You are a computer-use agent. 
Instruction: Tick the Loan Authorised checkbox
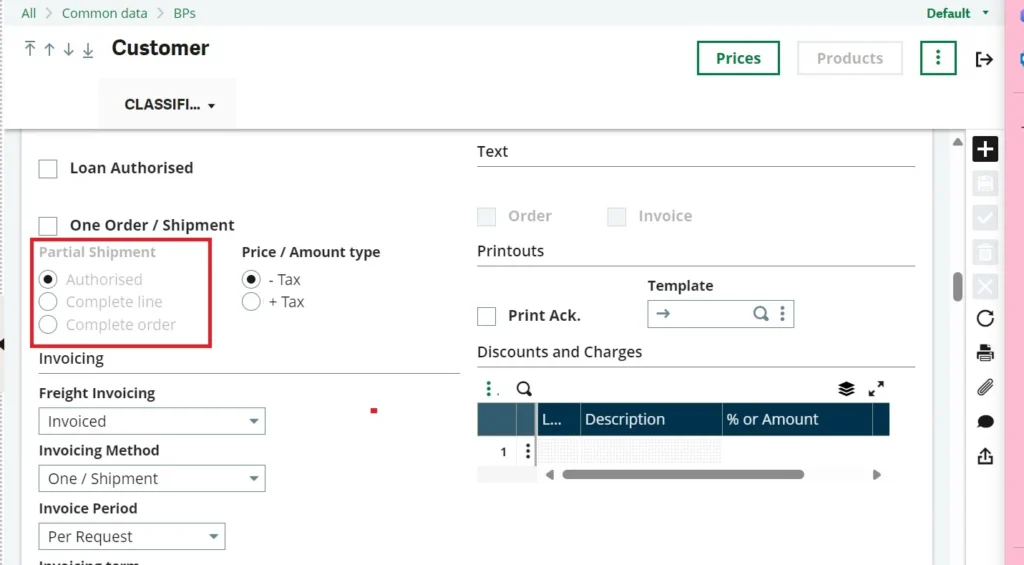(x=48, y=169)
